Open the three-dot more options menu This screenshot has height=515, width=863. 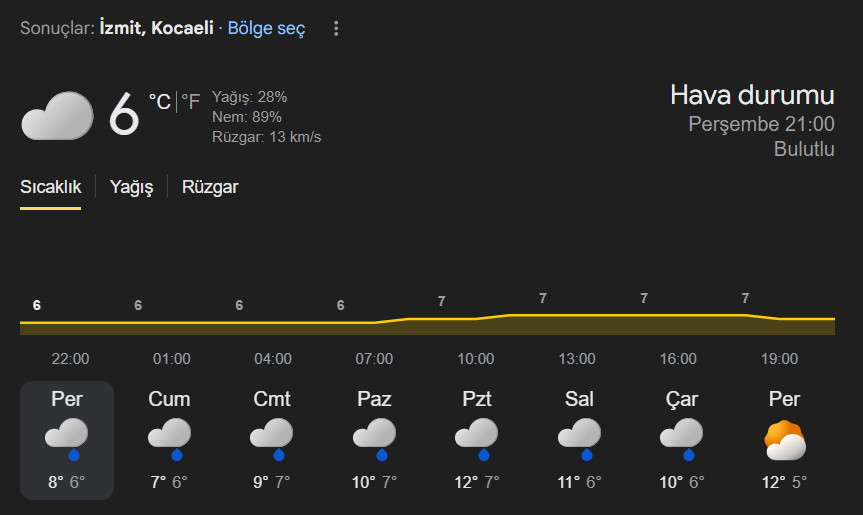[x=336, y=29]
